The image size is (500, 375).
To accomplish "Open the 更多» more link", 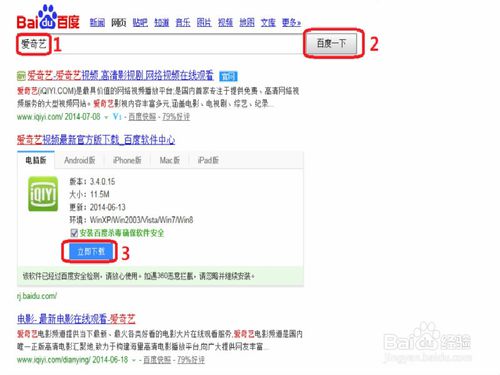I will tap(291, 23).
